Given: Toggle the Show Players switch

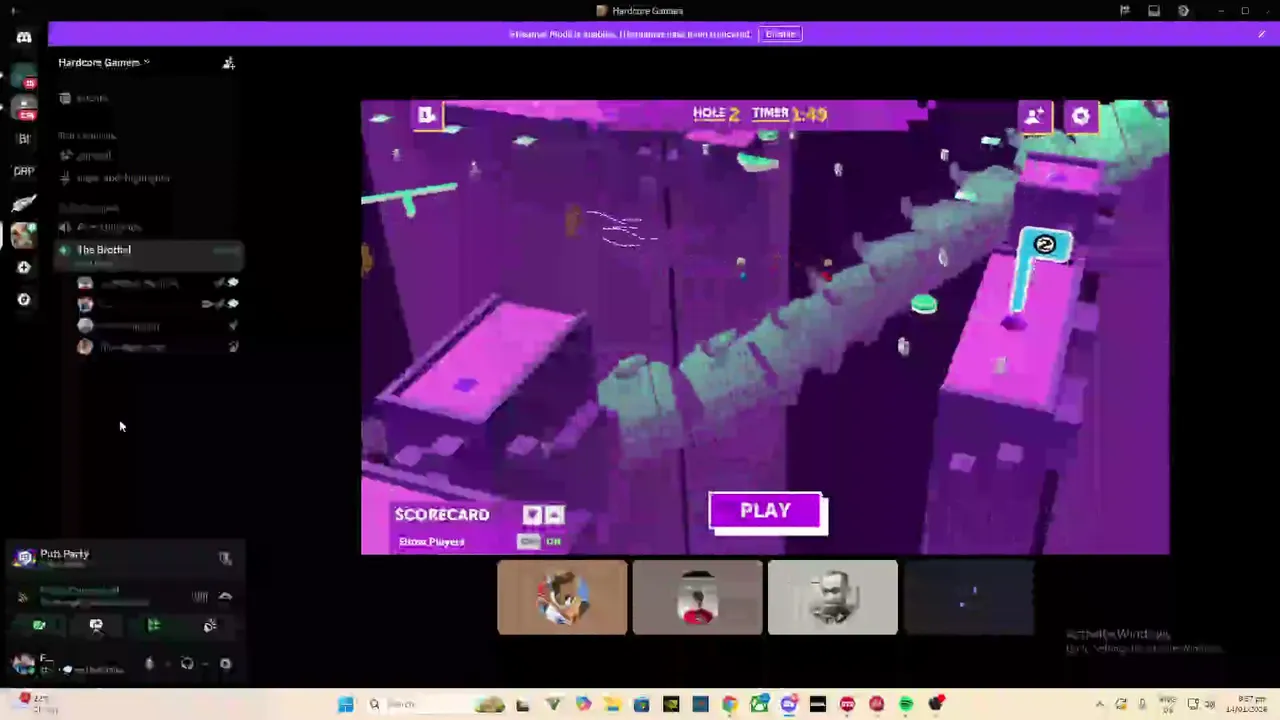Looking at the screenshot, I should click(x=540, y=541).
